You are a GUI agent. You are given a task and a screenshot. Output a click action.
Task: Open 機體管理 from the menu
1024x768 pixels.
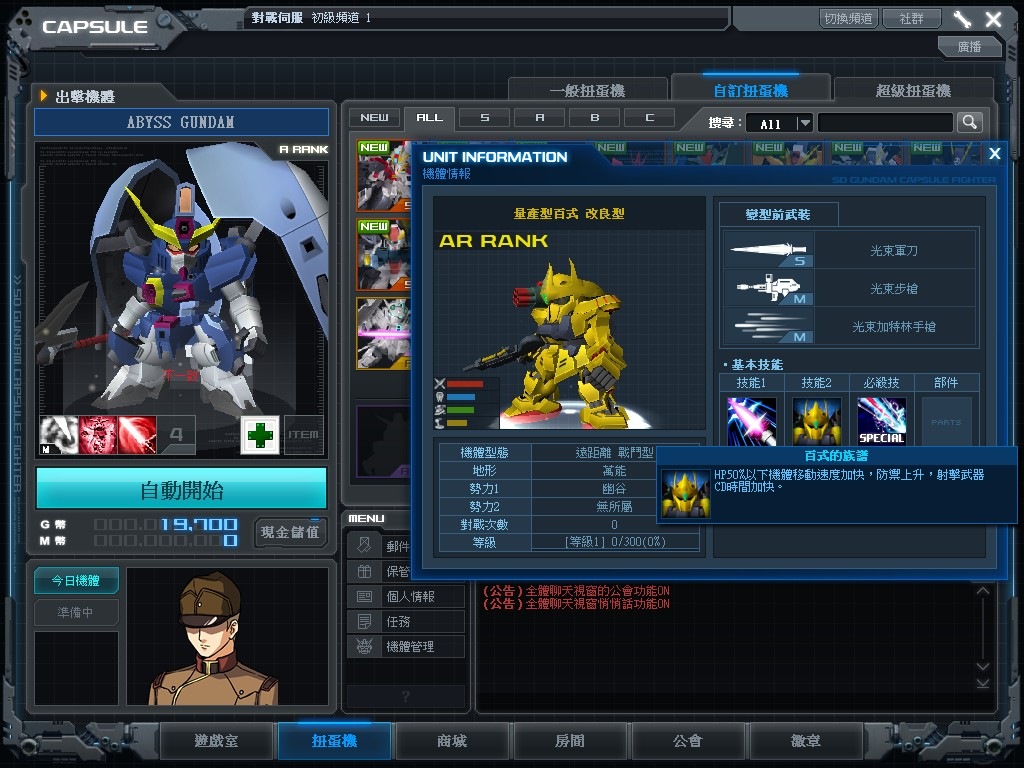click(406, 647)
